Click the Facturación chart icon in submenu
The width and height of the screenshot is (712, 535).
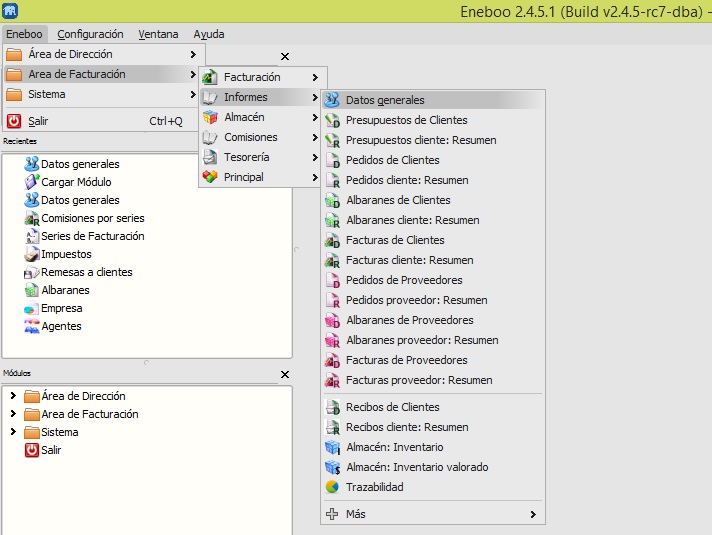click(x=210, y=77)
